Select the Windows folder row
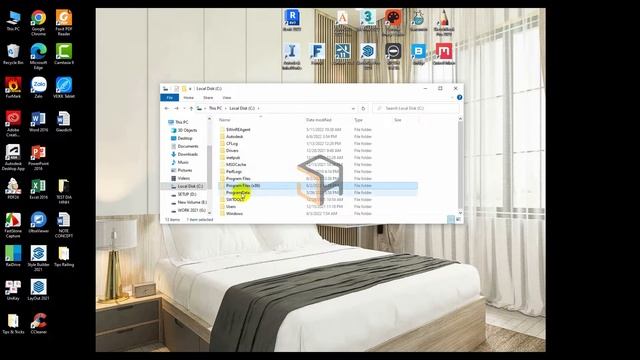The width and height of the screenshot is (640, 360). 318,213
